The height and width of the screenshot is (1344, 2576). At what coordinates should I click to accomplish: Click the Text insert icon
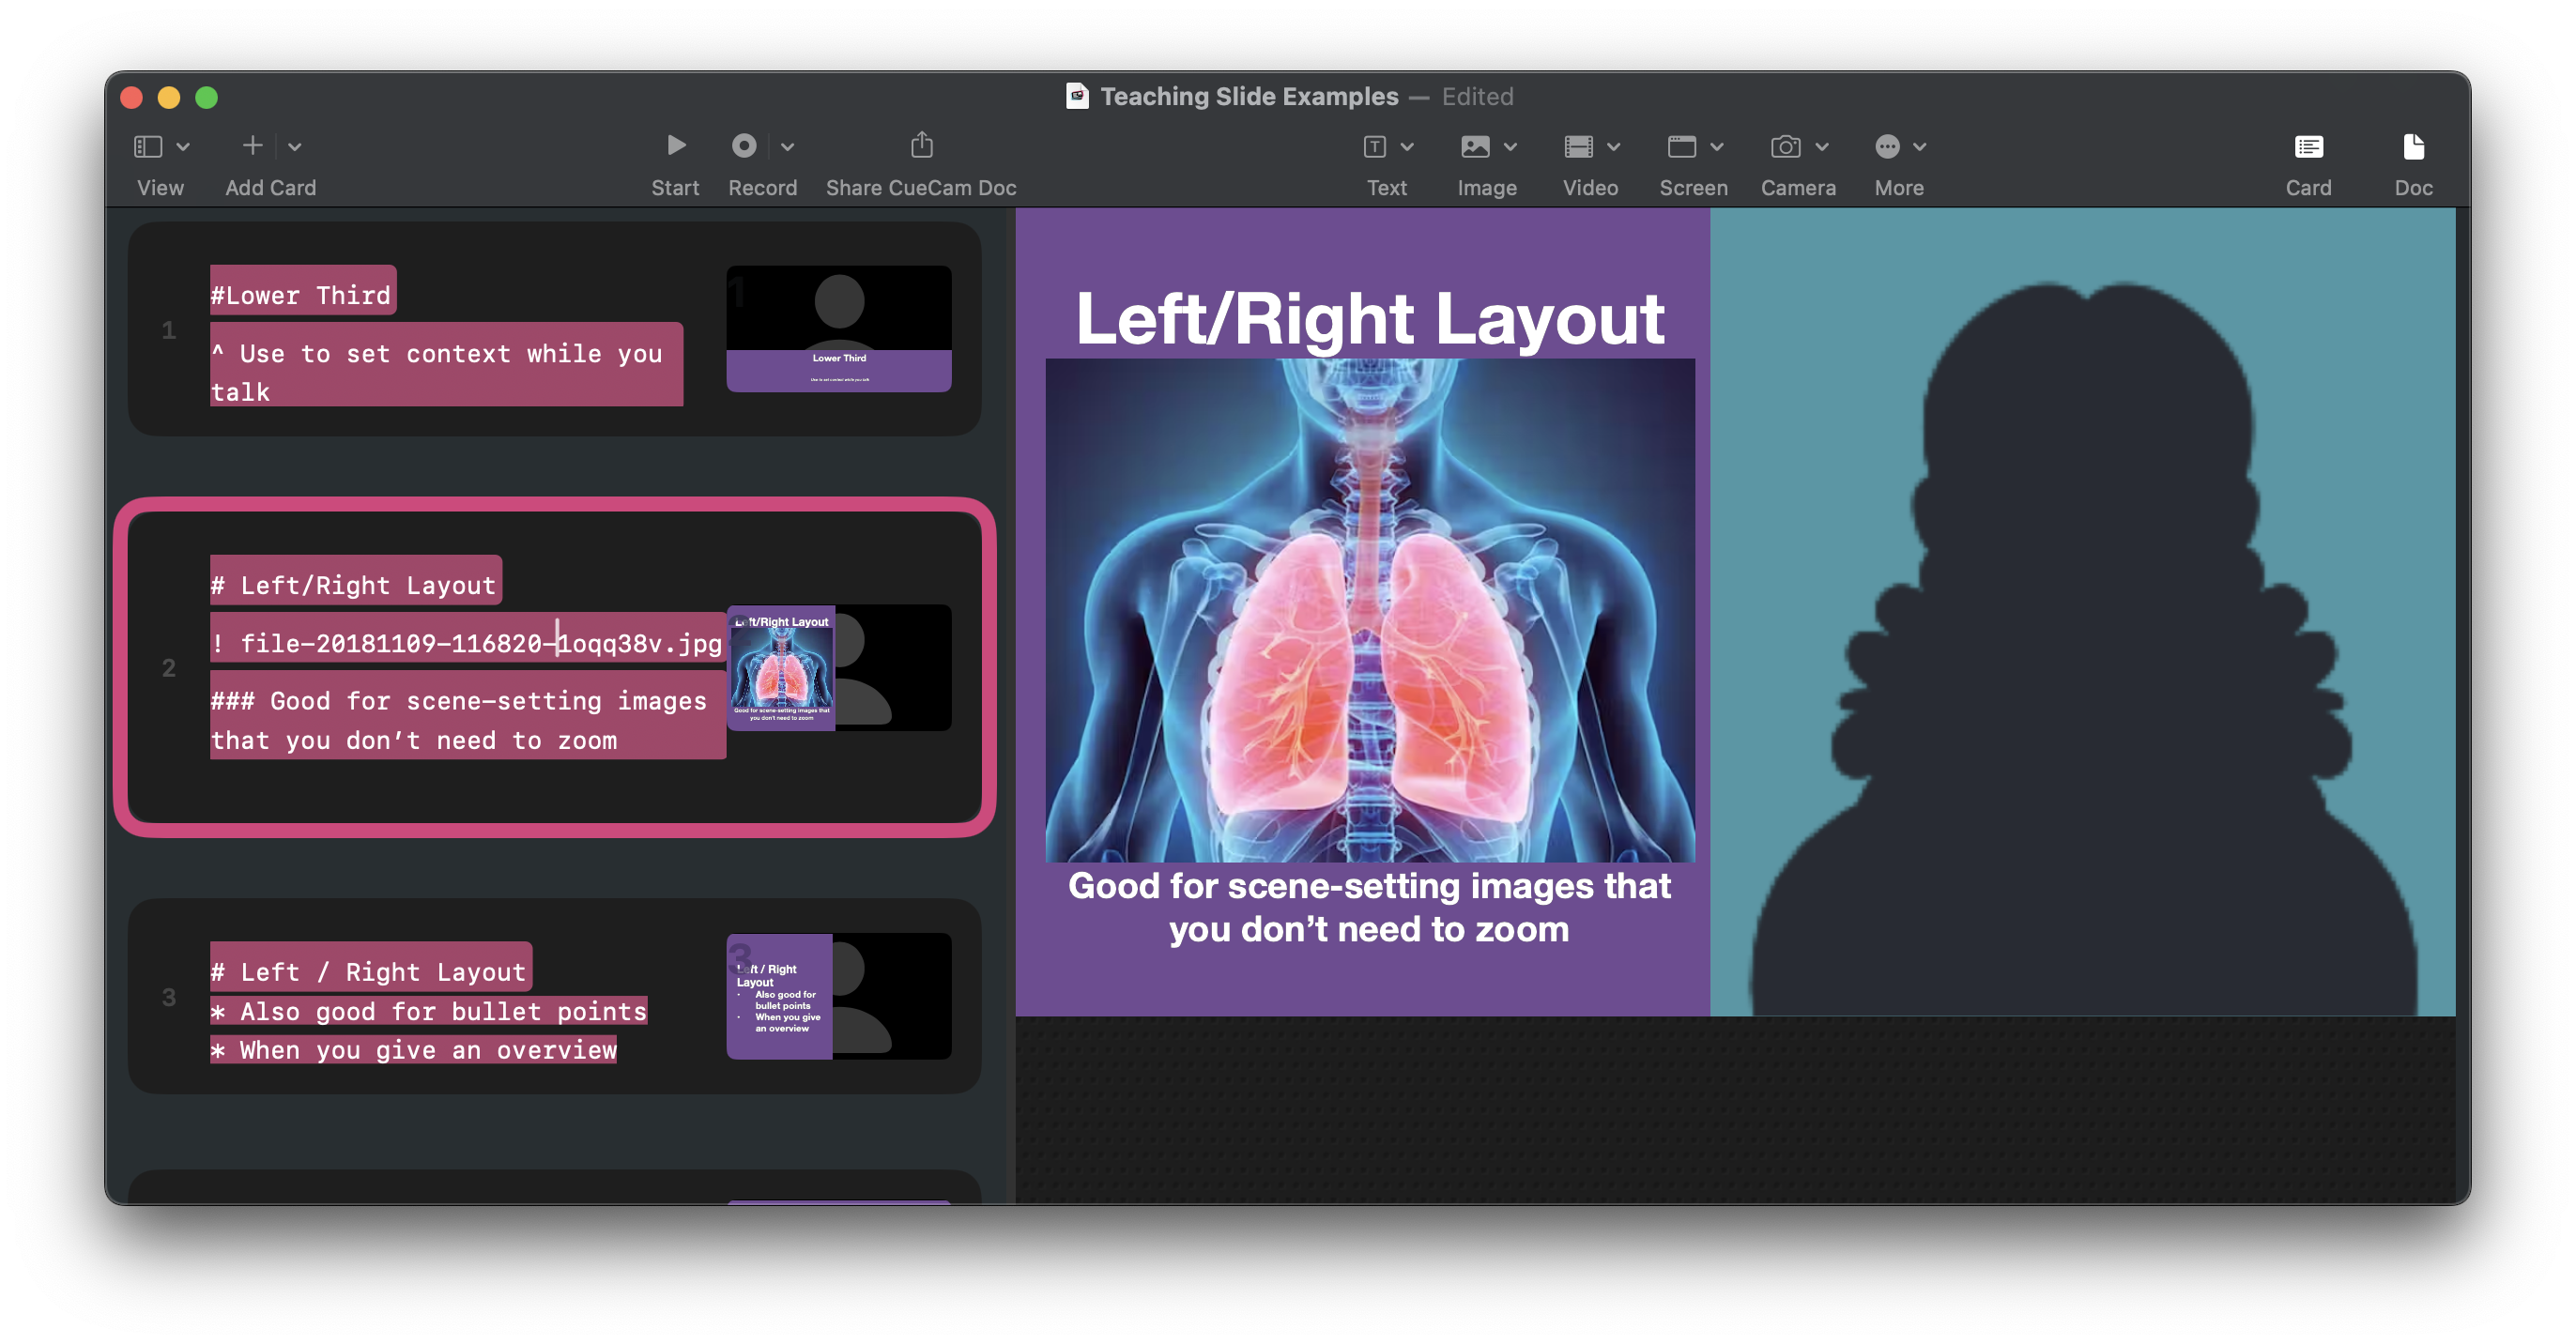pos(1375,147)
